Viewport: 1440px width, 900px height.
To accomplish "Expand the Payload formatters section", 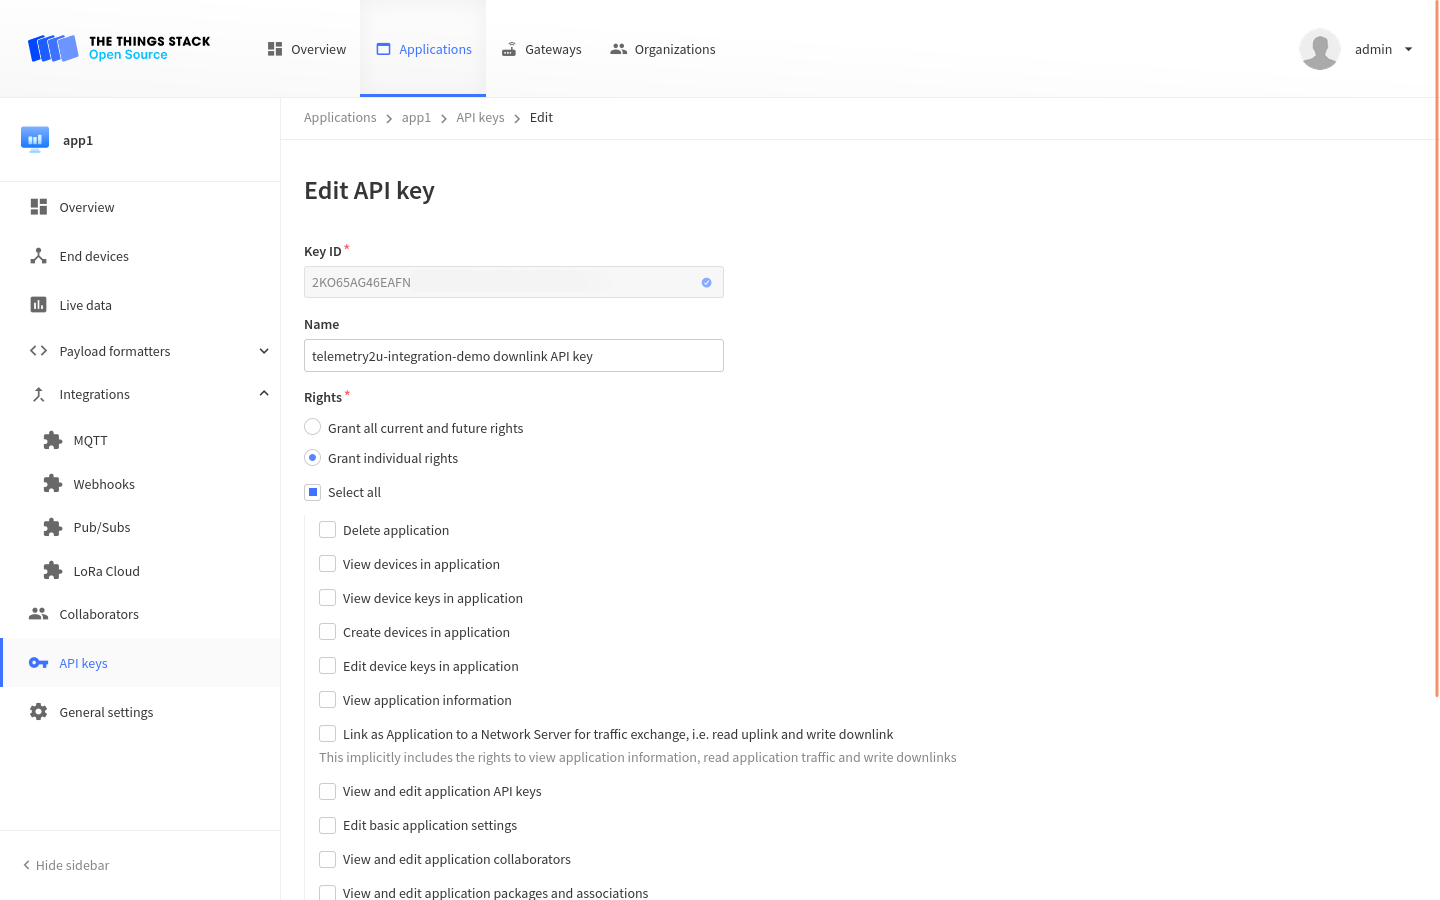I will (263, 351).
